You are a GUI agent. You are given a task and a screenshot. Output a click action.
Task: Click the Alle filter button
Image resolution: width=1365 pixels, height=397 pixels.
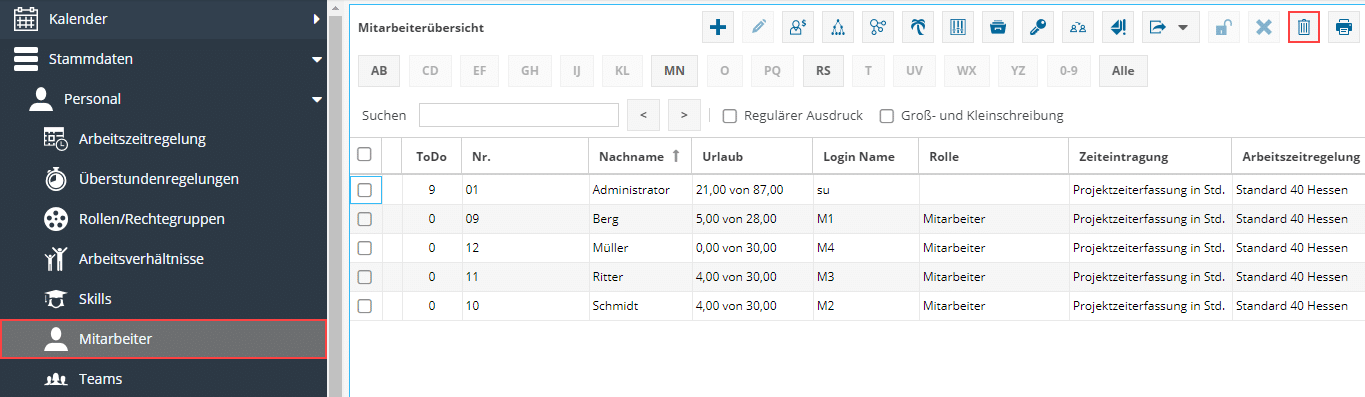point(1123,71)
